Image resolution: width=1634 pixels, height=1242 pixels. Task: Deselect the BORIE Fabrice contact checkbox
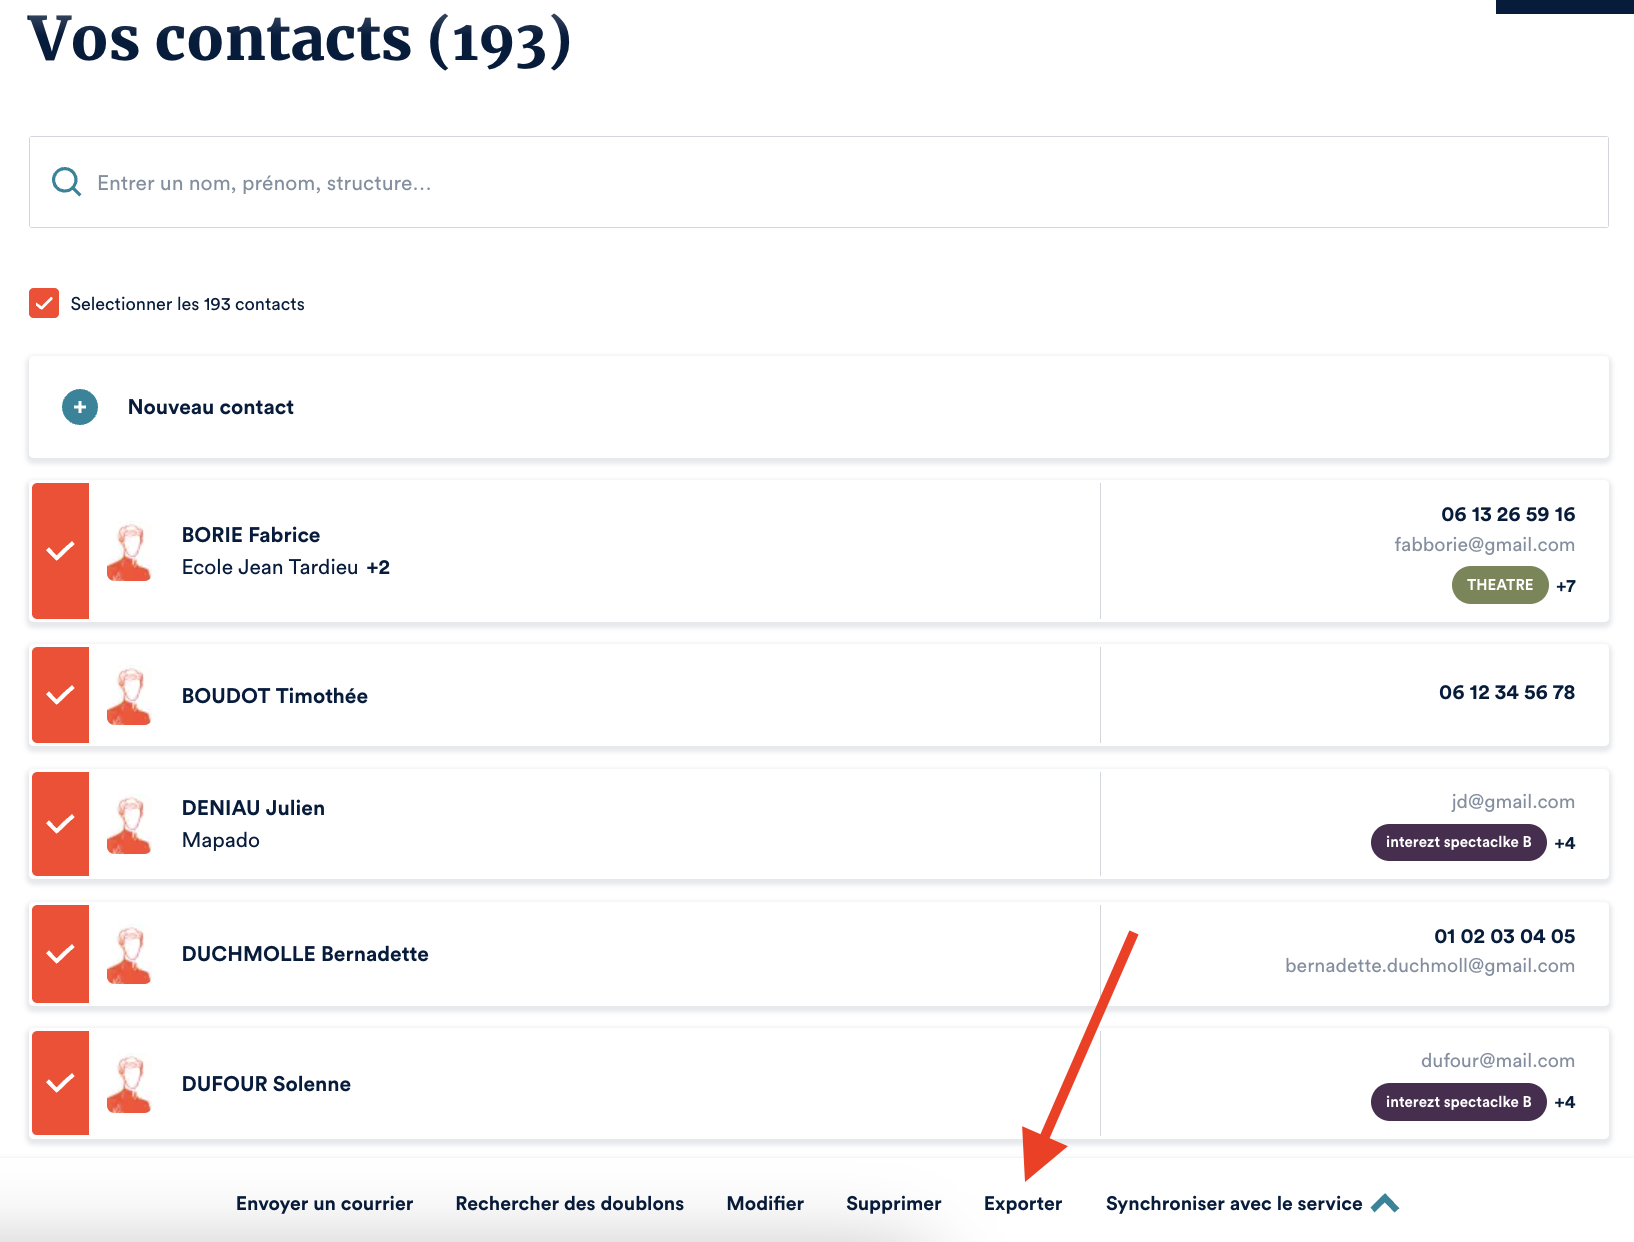click(x=61, y=551)
